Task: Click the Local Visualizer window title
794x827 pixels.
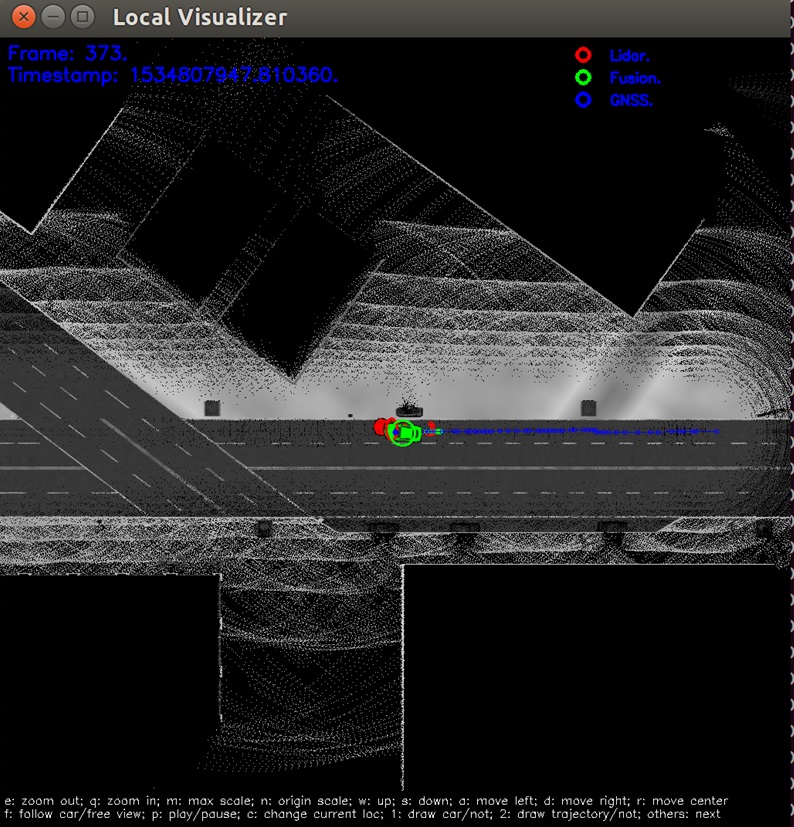Action: tap(200, 17)
